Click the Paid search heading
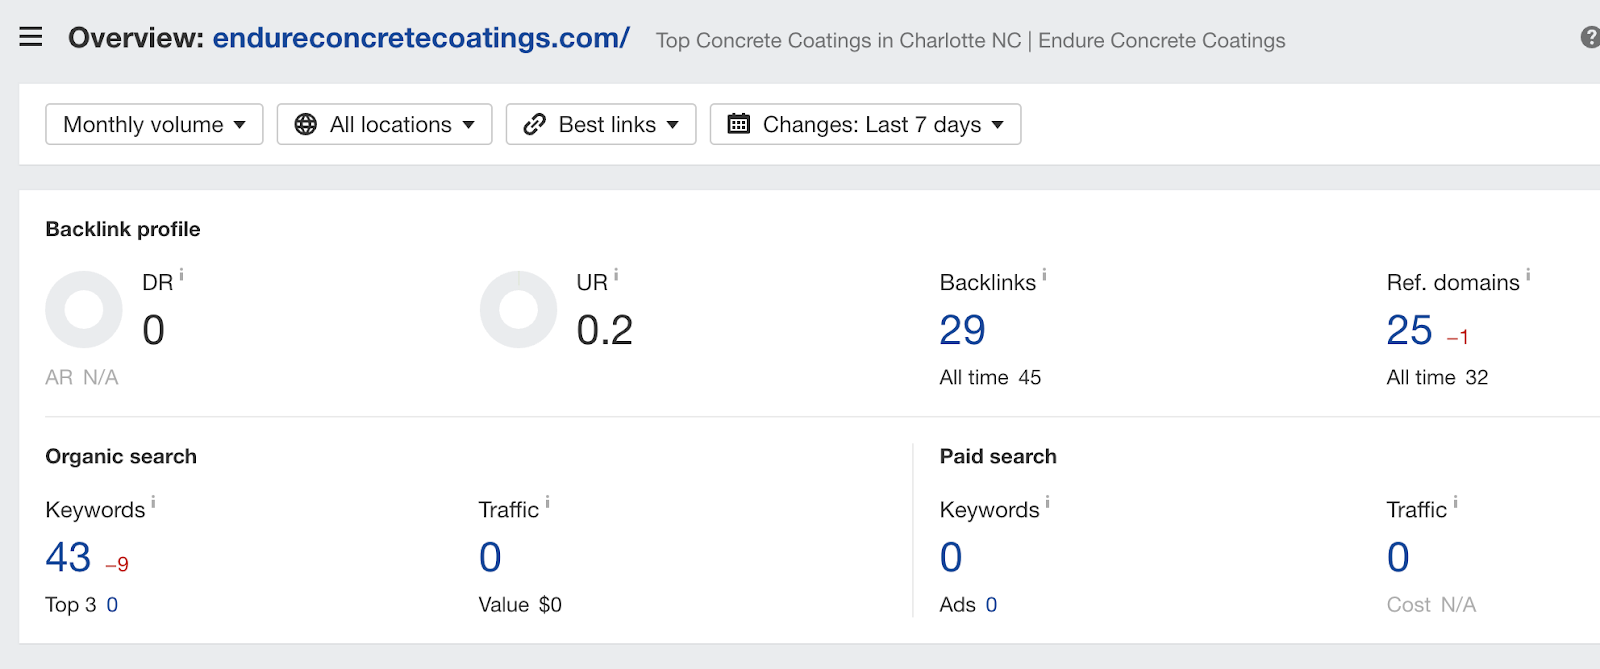 coord(998,456)
